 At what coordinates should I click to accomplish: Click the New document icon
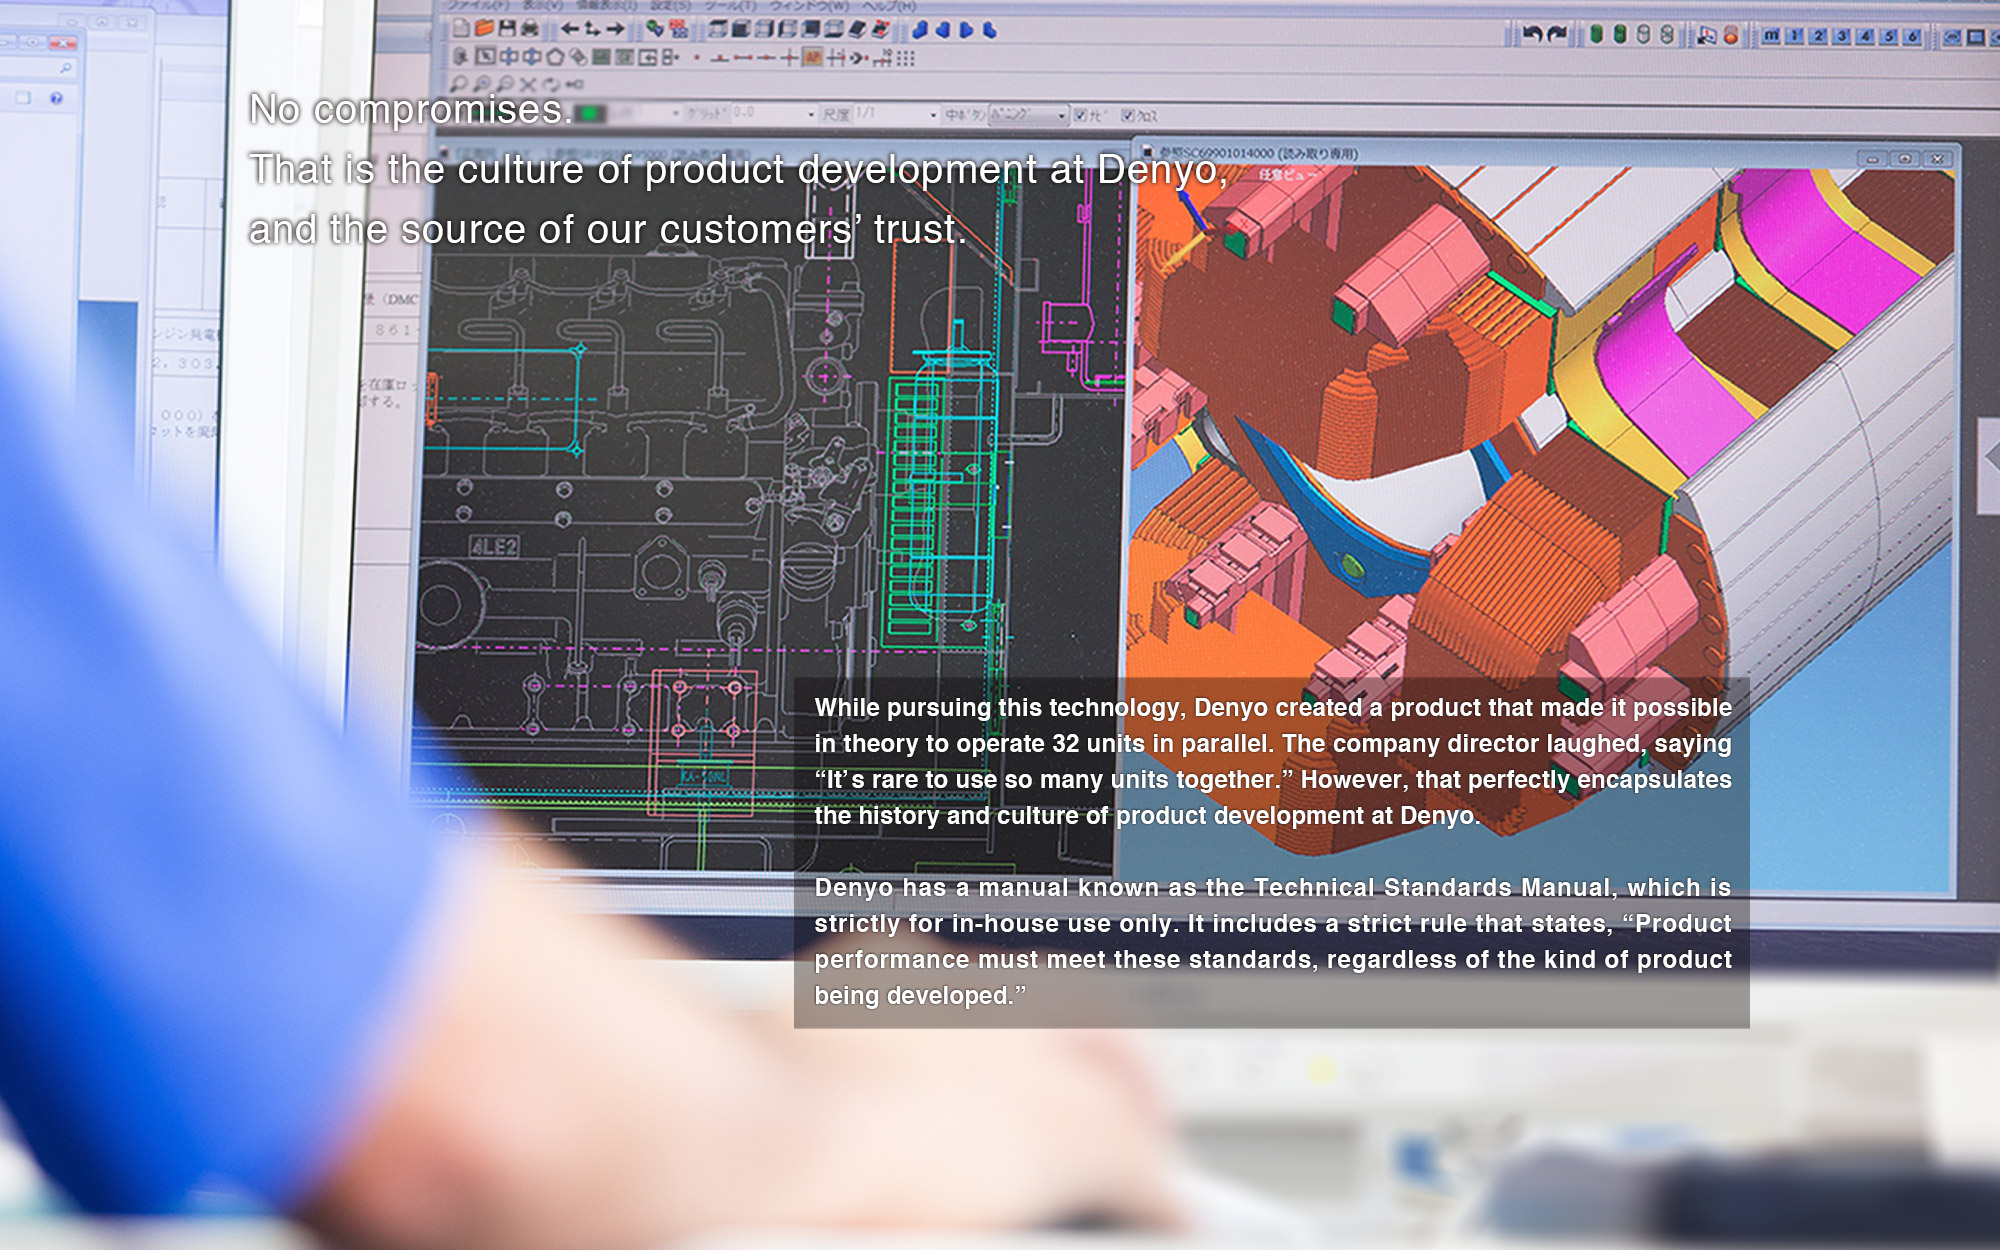pyautogui.click(x=461, y=28)
